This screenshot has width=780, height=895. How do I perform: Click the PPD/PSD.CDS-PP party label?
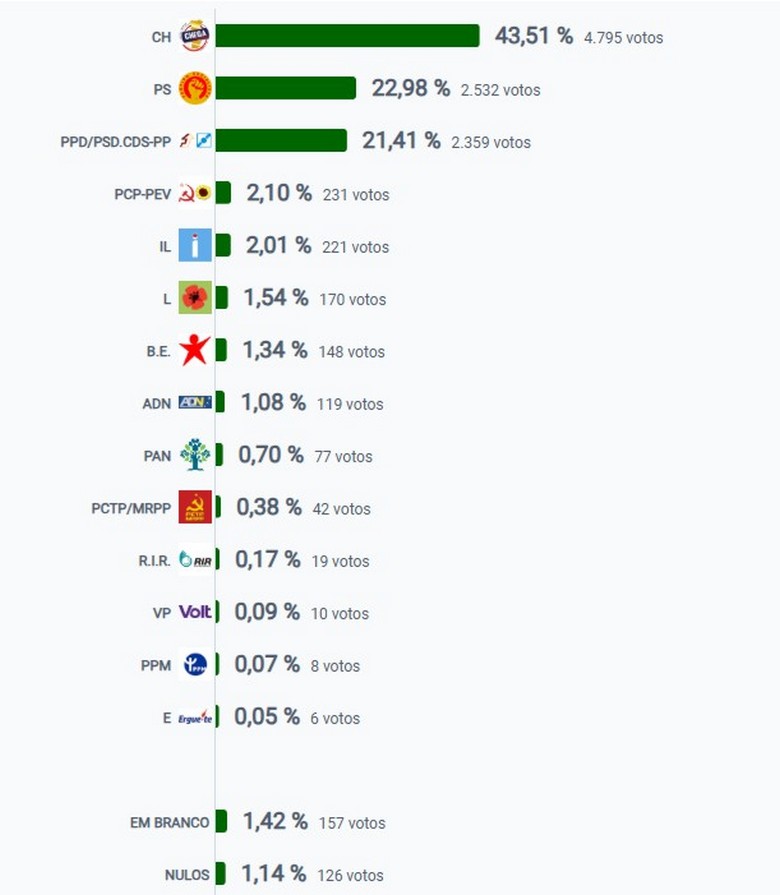click(115, 142)
